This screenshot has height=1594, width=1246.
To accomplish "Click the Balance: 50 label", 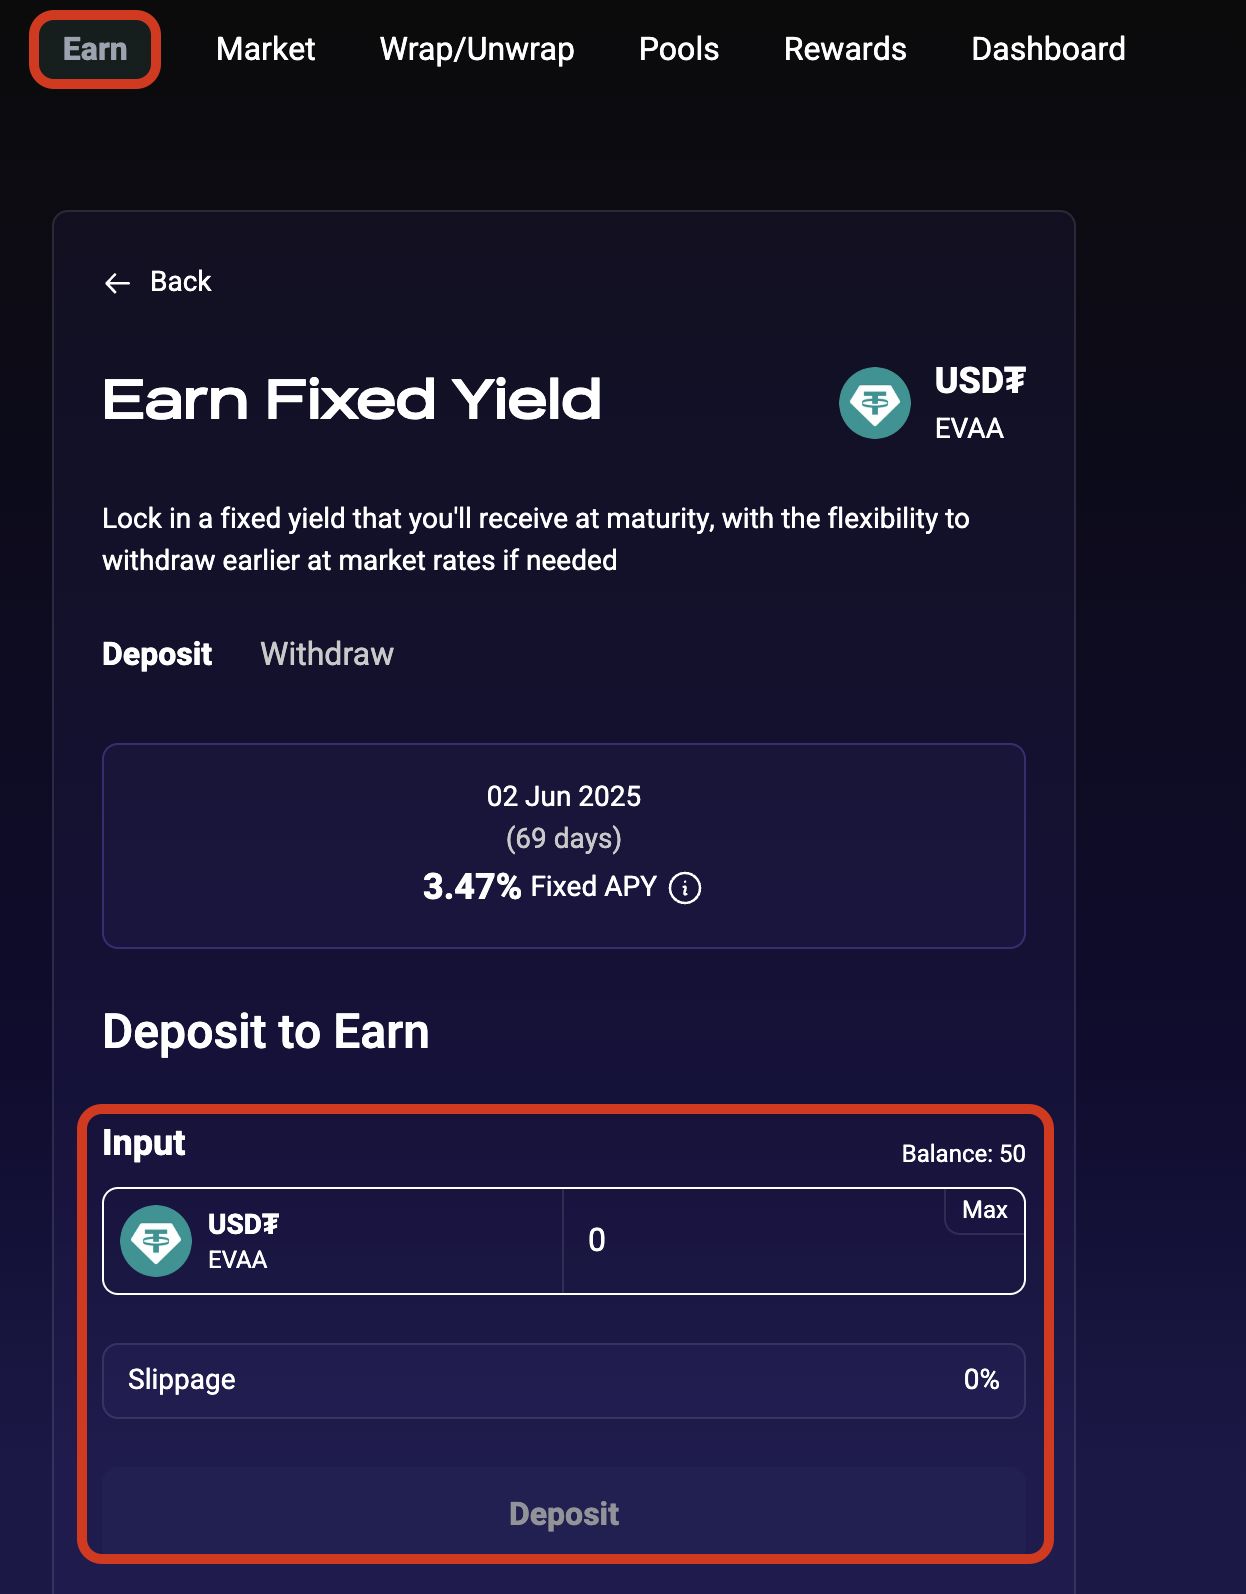I will pyautogui.click(x=963, y=1154).
